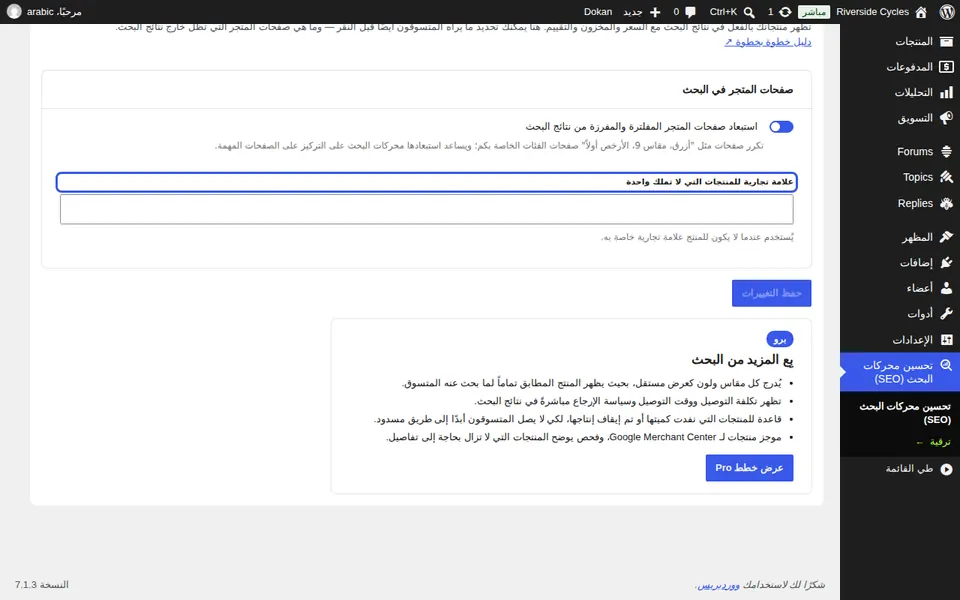This screenshot has height=600, width=960.
Task: Click the المنتجات products icon
Action: [947, 41]
